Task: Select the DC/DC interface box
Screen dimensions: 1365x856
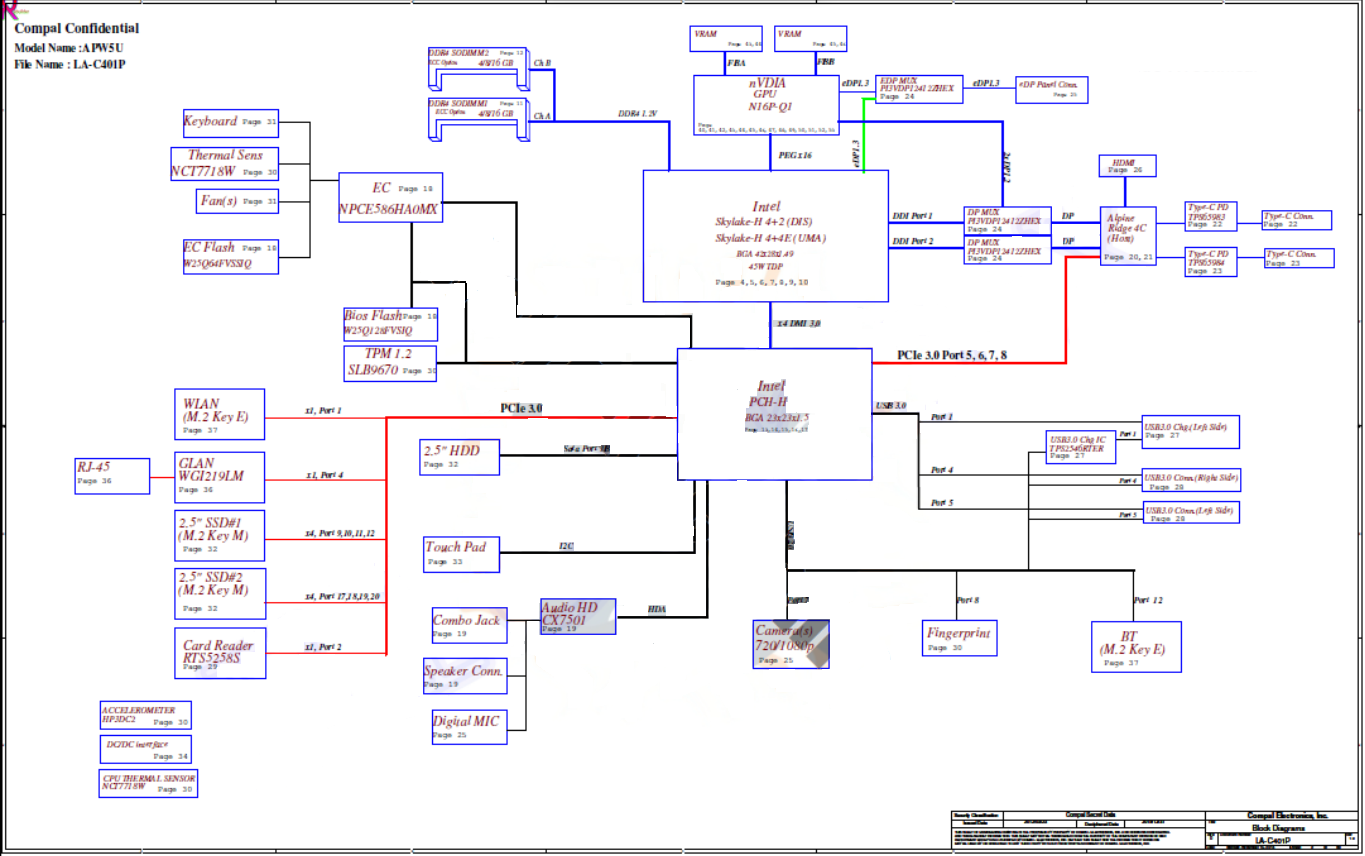Action: tap(147, 750)
